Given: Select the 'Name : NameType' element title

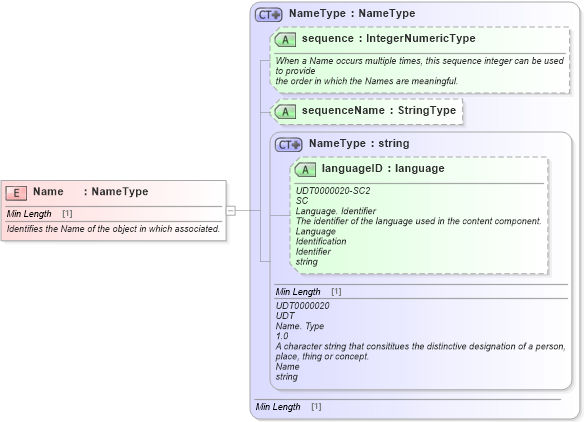Looking at the screenshot, I should pyautogui.click(x=91, y=191).
